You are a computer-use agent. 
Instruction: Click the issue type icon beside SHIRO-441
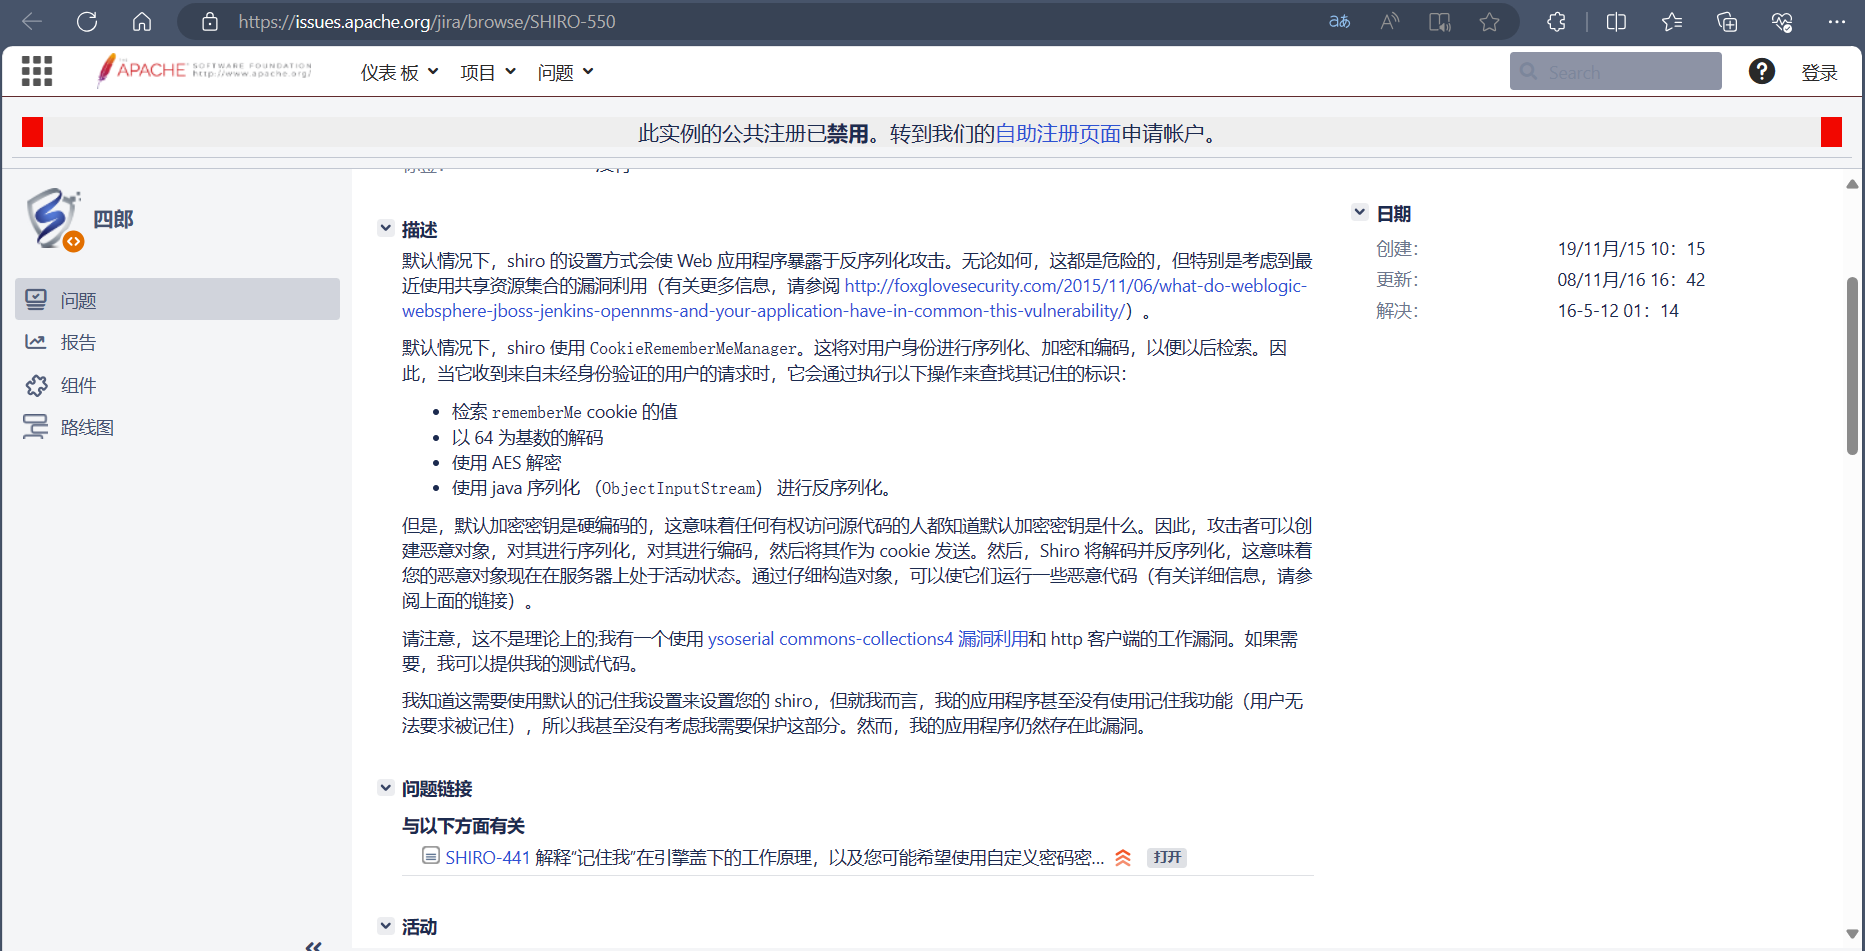431,856
